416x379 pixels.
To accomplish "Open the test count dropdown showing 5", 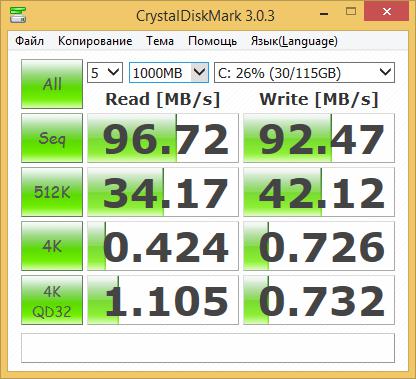I will coord(105,73).
